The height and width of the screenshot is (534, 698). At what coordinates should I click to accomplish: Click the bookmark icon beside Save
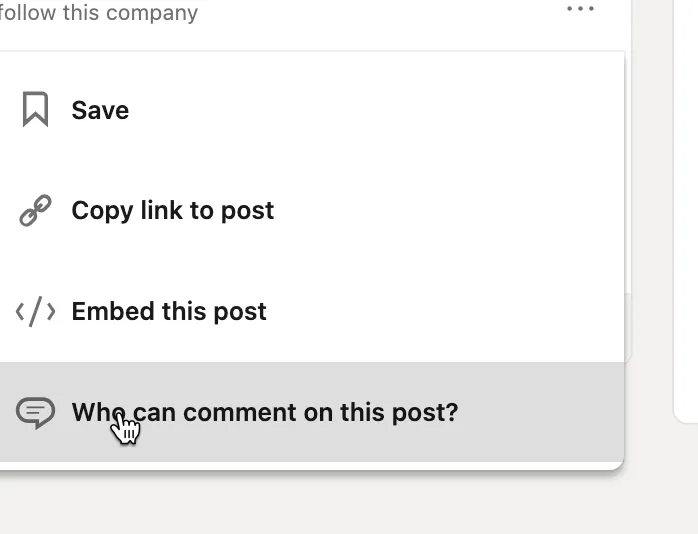coord(35,109)
